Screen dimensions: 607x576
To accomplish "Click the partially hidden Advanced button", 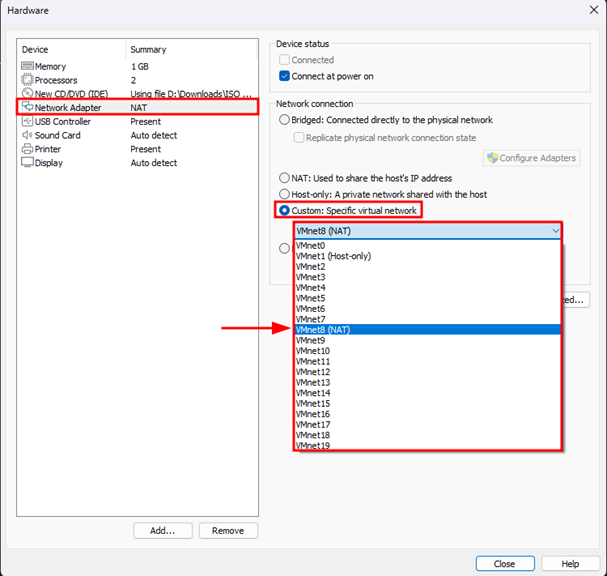I will (576, 300).
